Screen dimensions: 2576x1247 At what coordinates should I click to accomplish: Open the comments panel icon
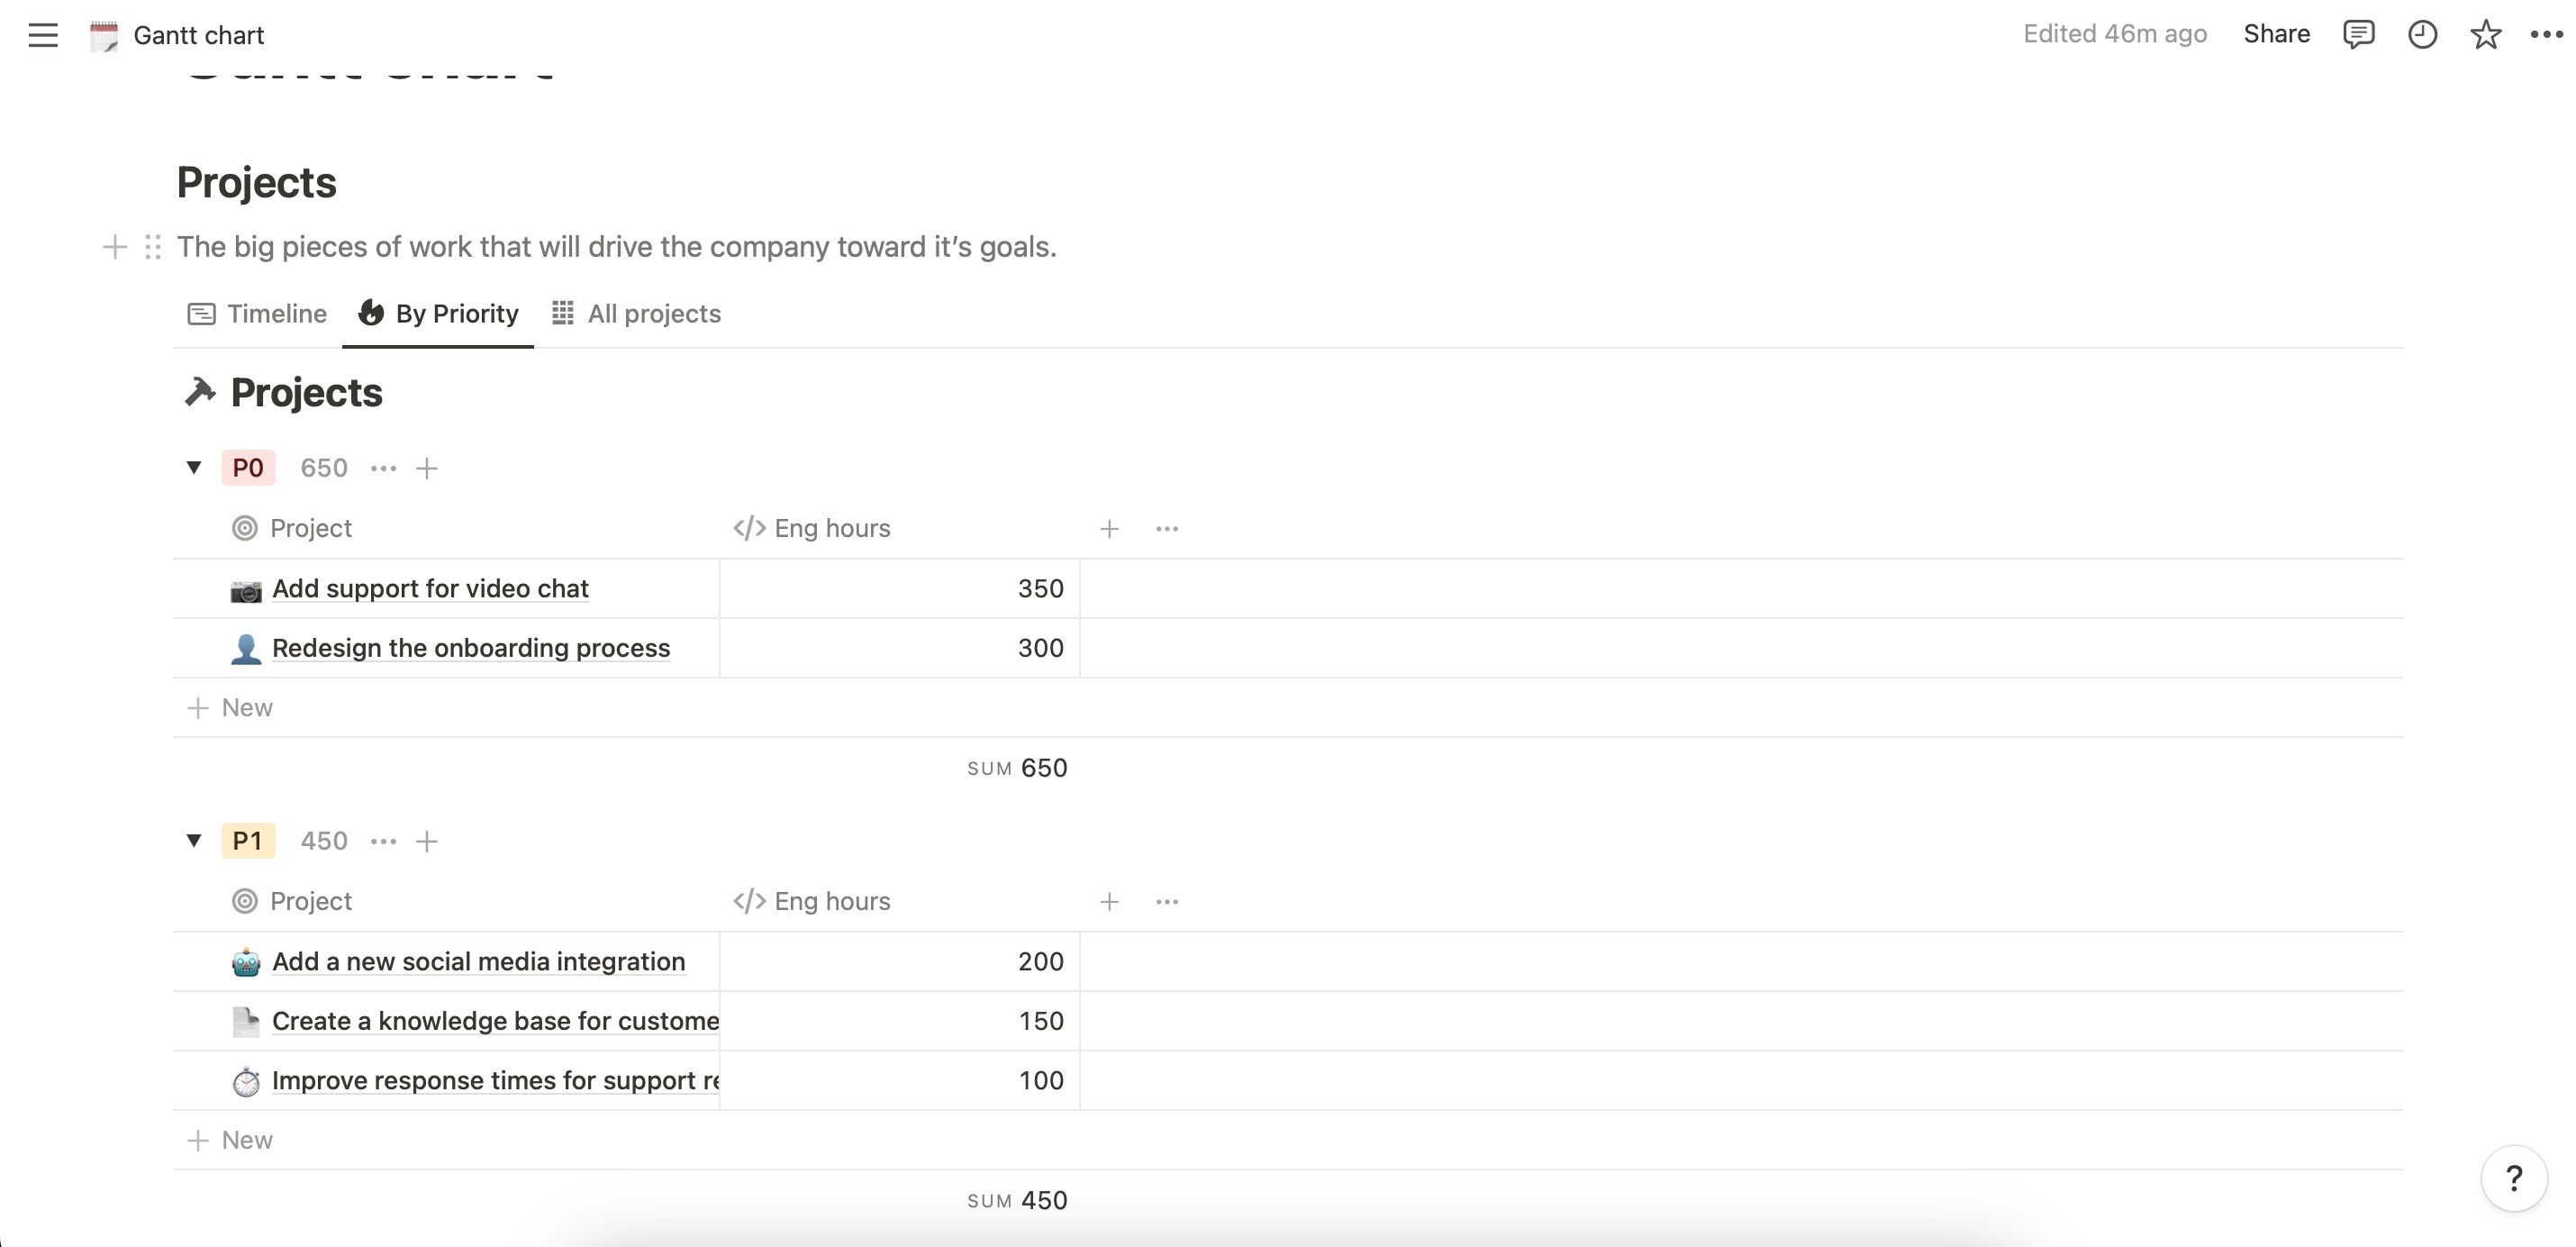tap(2357, 35)
